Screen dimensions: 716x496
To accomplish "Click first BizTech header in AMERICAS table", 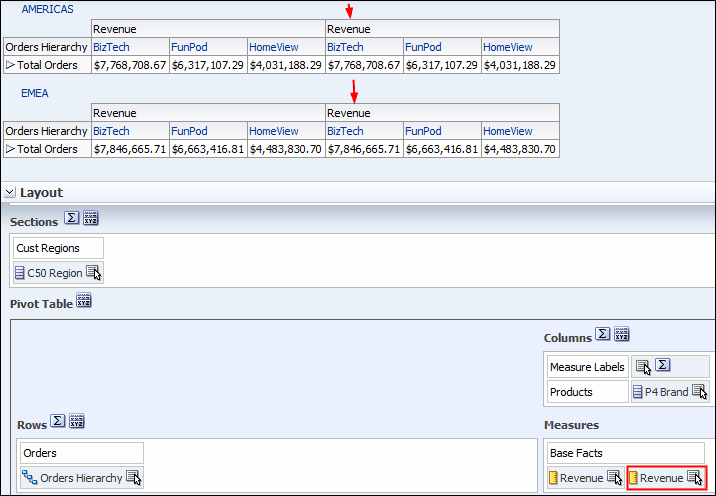I will pos(111,47).
